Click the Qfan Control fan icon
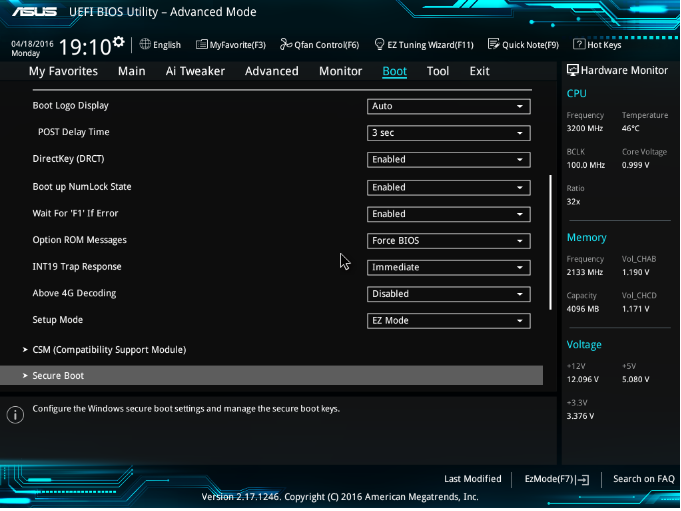 (x=286, y=44)
